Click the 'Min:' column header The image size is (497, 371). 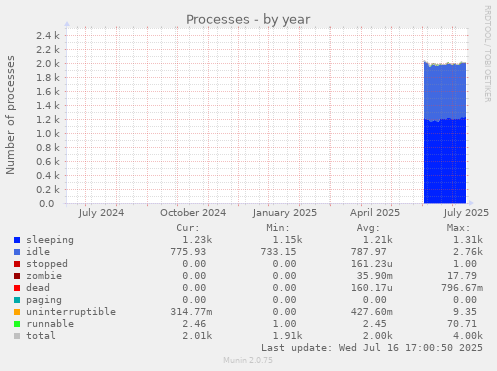coord(278,228)
